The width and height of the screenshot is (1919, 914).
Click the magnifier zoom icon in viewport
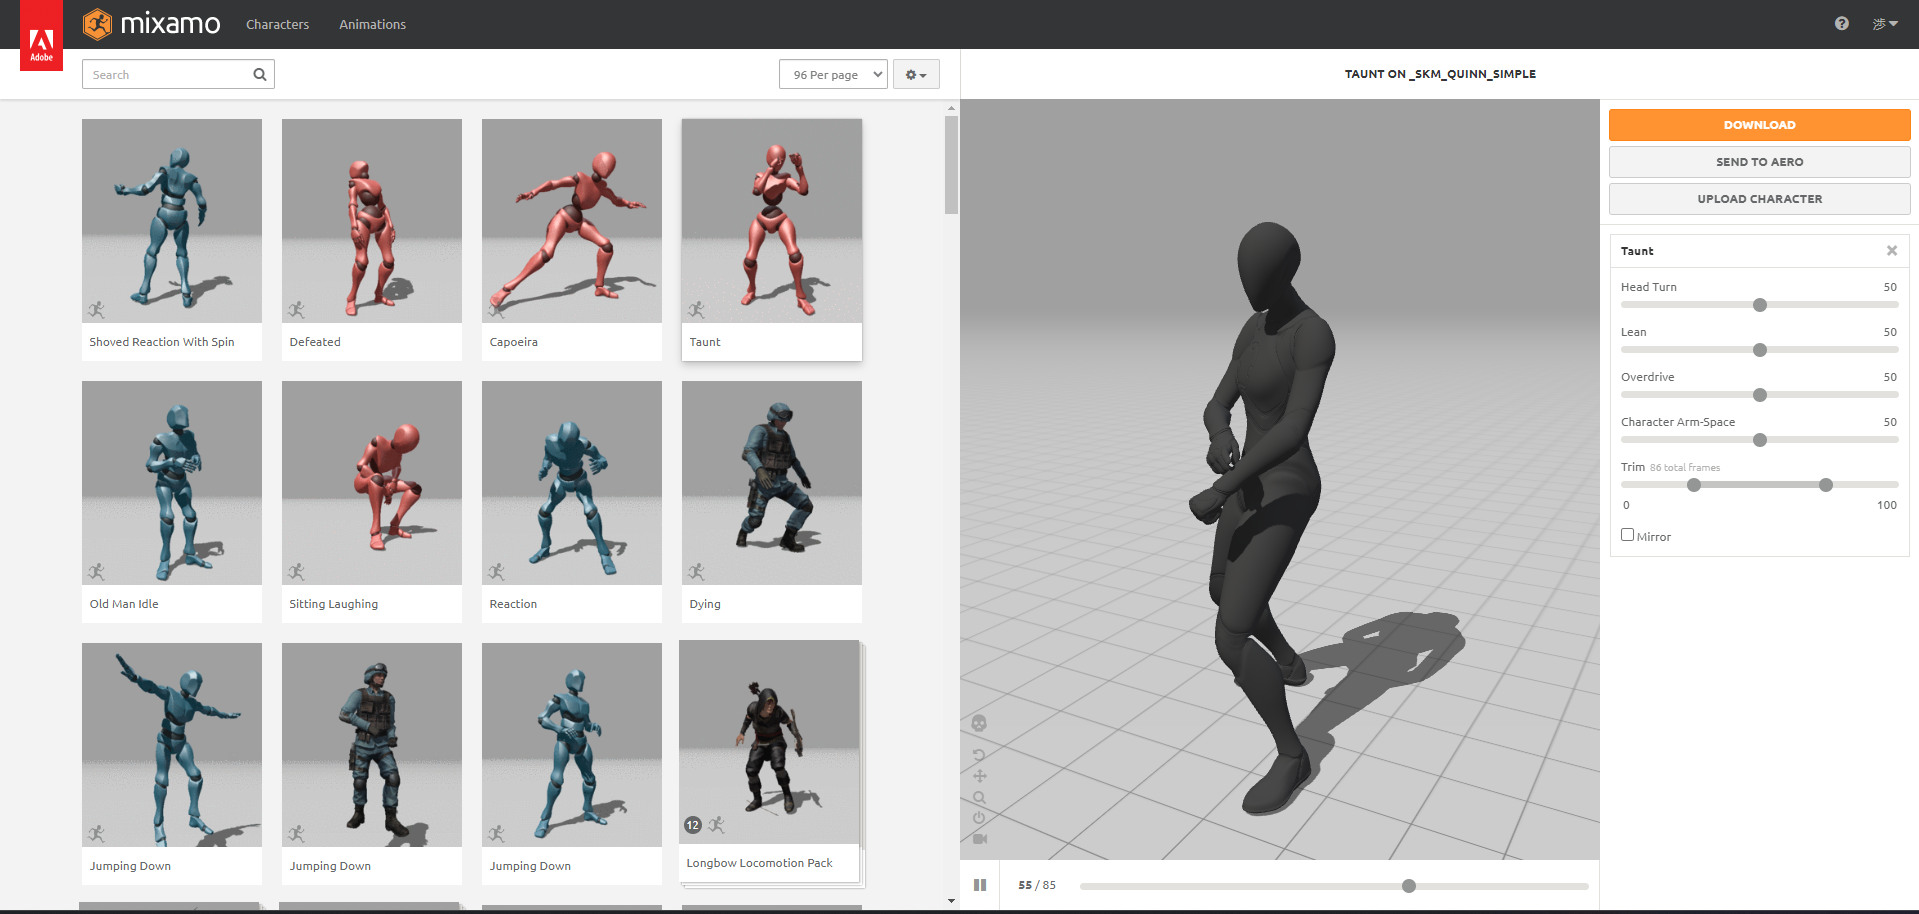coord(979,797)
